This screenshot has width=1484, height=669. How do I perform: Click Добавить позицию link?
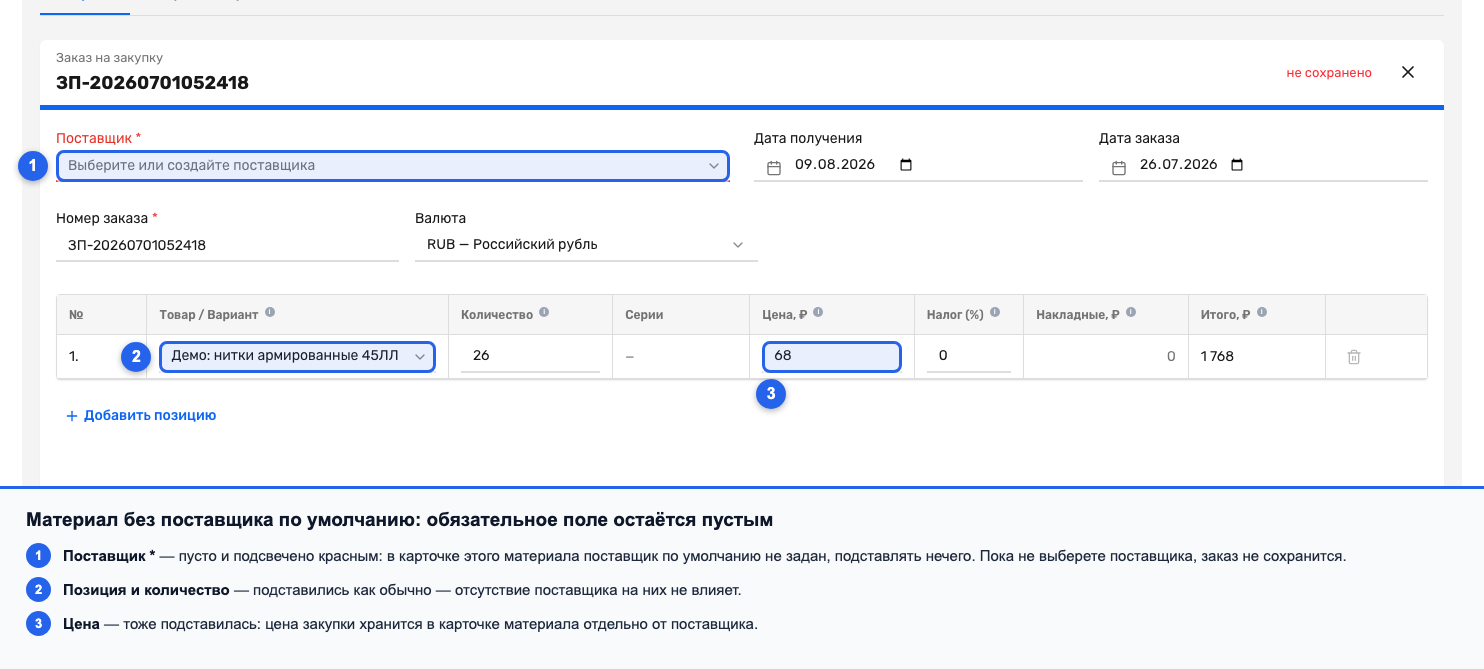pyautogui.click(x=141, y=415)
